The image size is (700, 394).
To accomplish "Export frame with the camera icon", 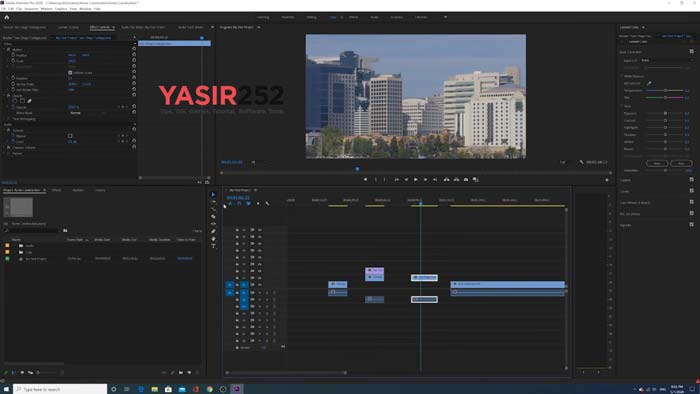I will (x=466, y=179).
